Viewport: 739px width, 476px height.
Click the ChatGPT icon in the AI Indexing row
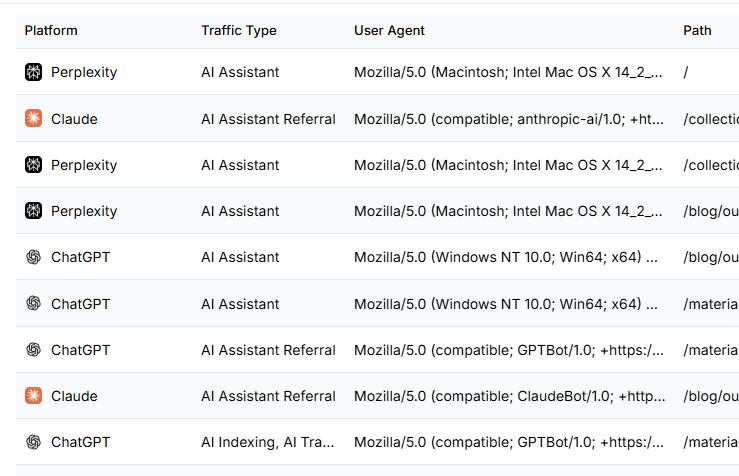[x=33, y=442]
